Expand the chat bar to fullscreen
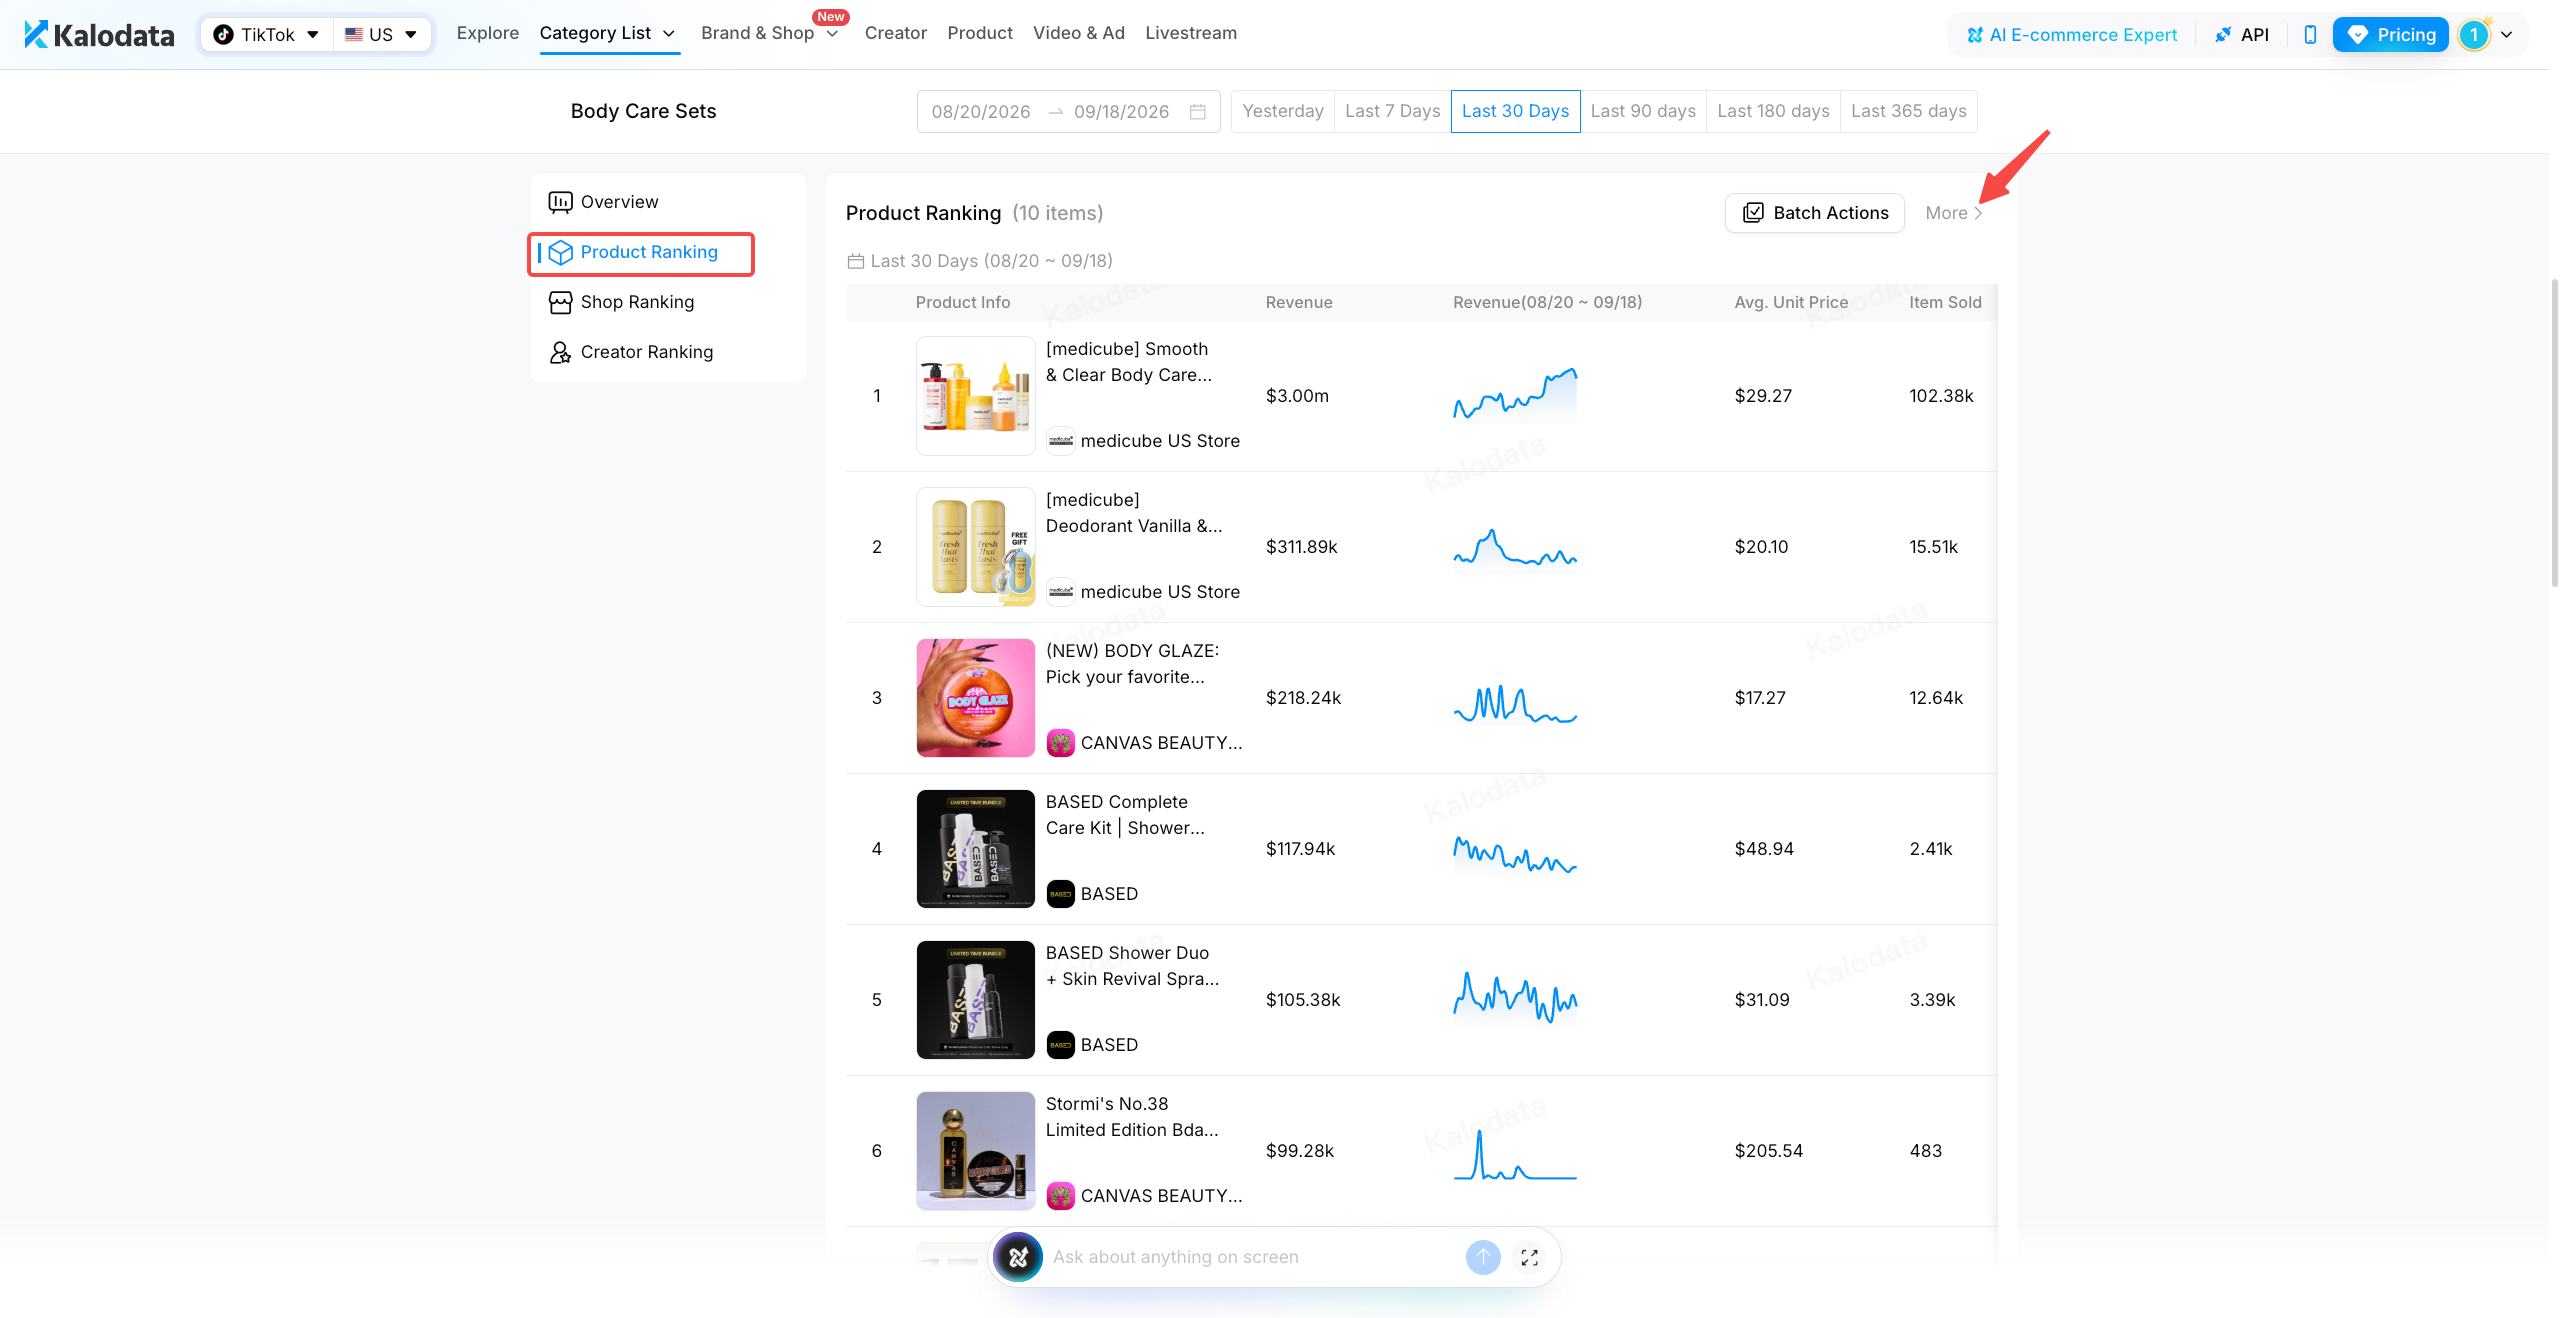The width and height of the screenshot is (2560, 1318). 1529,1258
